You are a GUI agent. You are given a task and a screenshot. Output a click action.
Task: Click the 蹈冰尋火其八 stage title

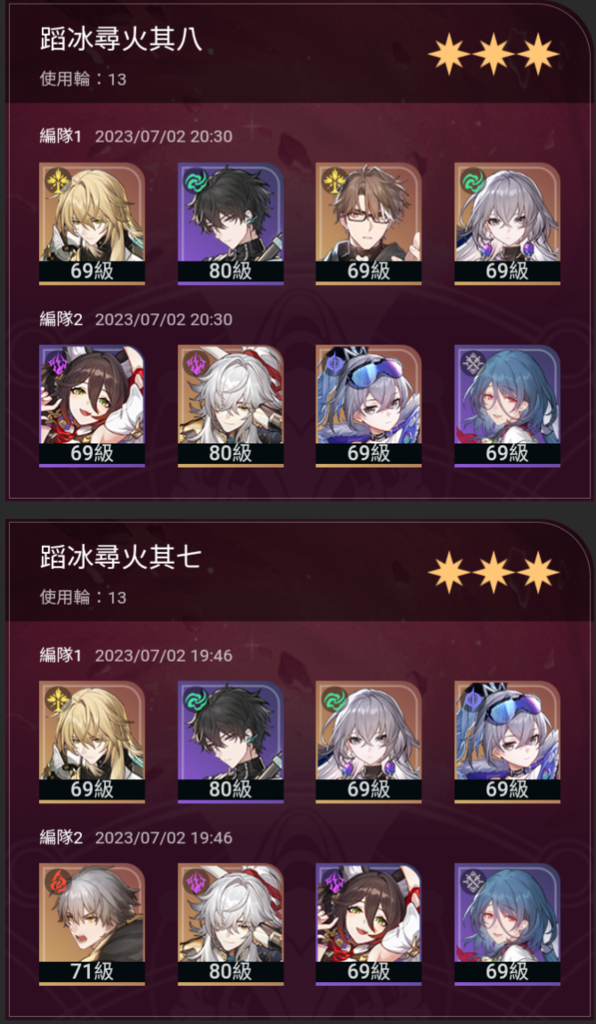[121, 40]
